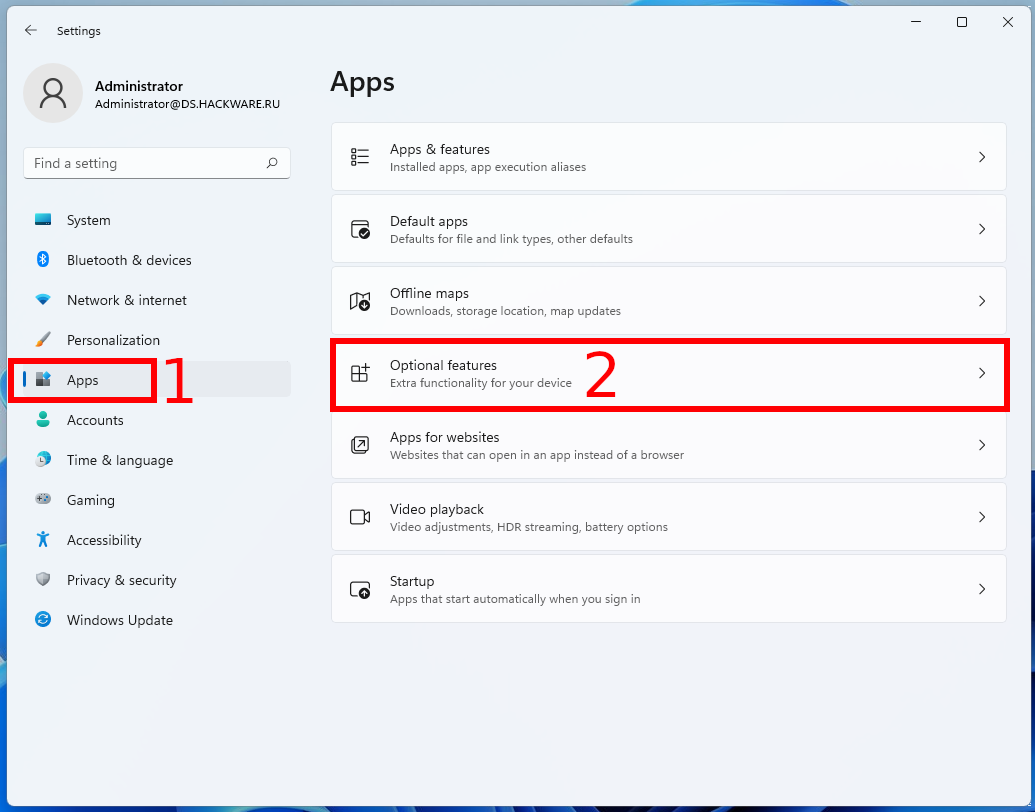Image resolution: width=1035 pixels, height=812 pixels.
Task: Click the Find a setting search box
Action: (145, 163)
